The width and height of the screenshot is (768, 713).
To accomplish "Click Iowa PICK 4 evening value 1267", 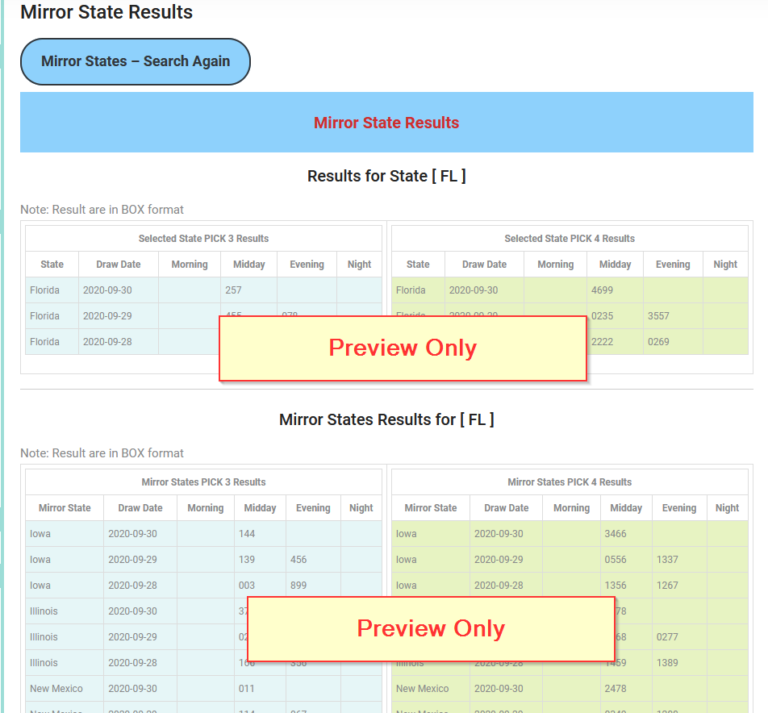I will click(667, 586).
